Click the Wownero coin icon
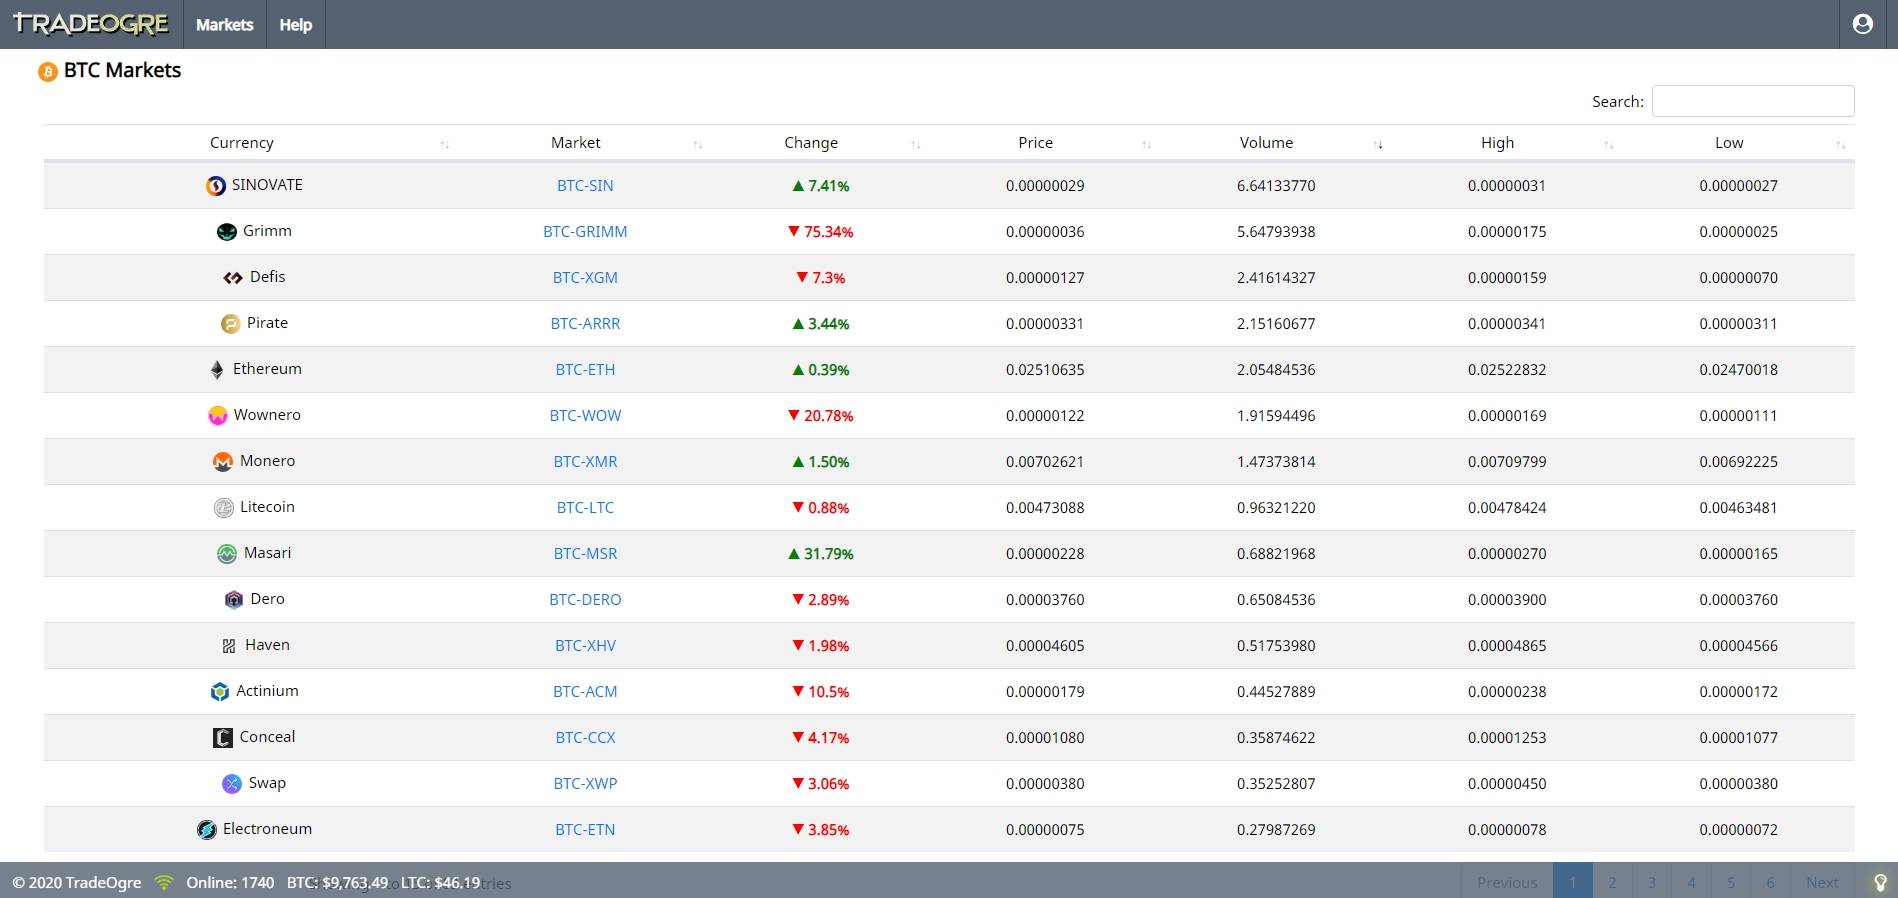 click(x=218, y=416)
